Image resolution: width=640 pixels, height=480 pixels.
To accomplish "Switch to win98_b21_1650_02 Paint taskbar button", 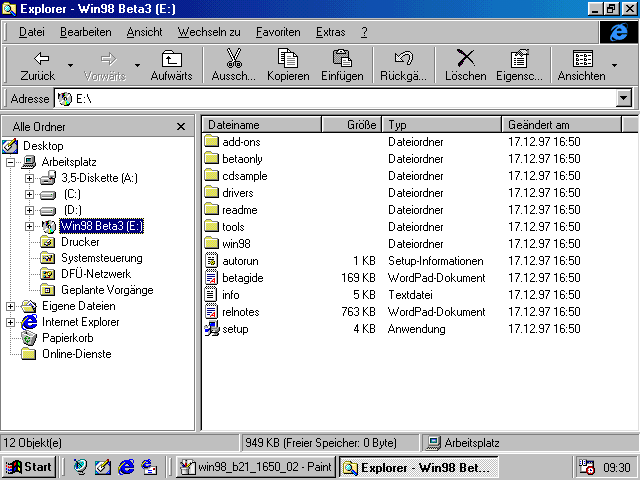I will pyautogui.click(x=256, y=467).
